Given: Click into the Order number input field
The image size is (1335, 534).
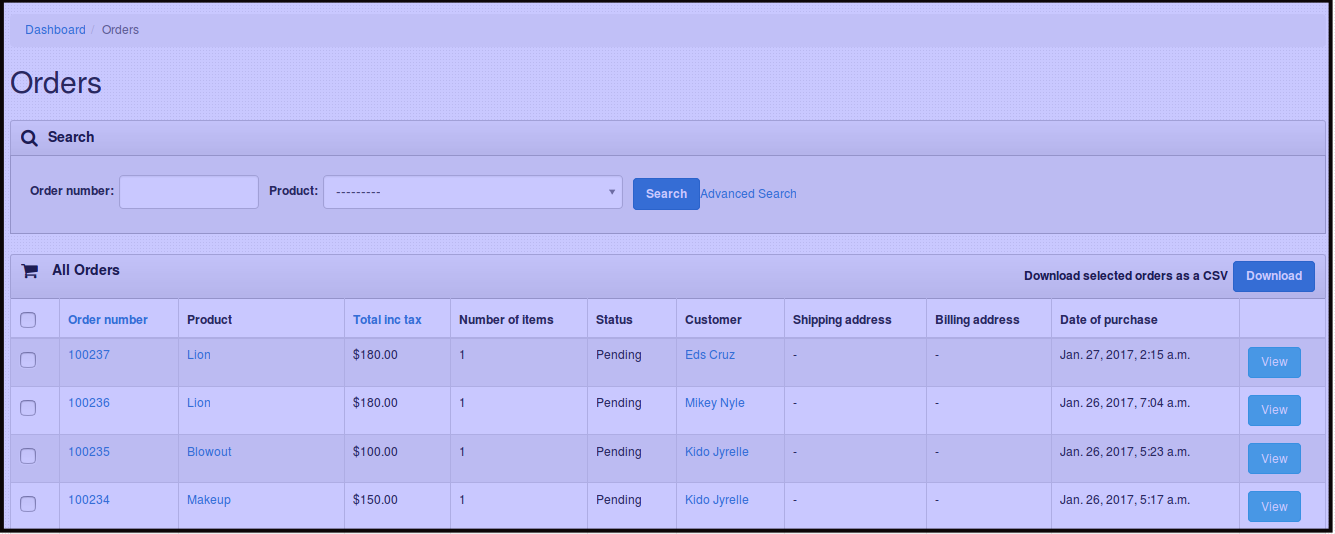Looking at the screenshot, I should click(x=189, y=192).
